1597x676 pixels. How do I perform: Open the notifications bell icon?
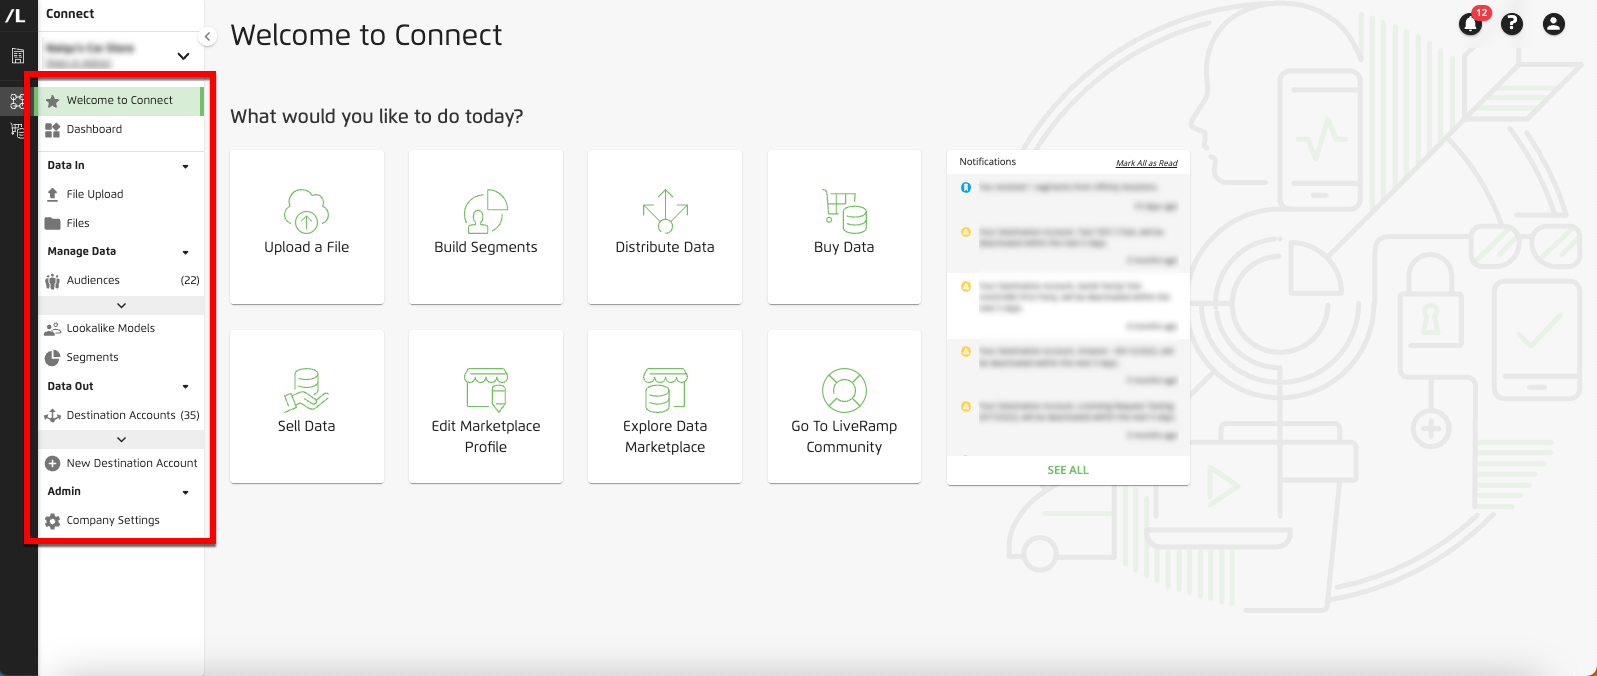pos(1470,24)
